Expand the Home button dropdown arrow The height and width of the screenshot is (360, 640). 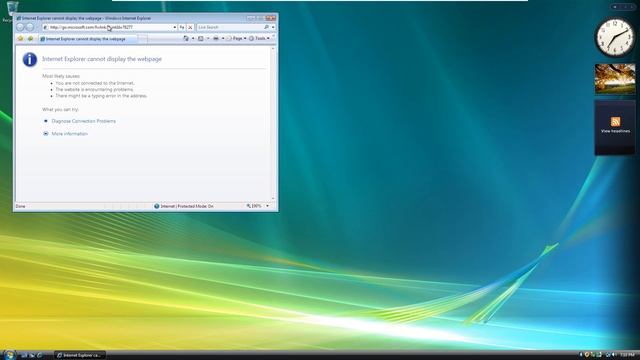193,38
